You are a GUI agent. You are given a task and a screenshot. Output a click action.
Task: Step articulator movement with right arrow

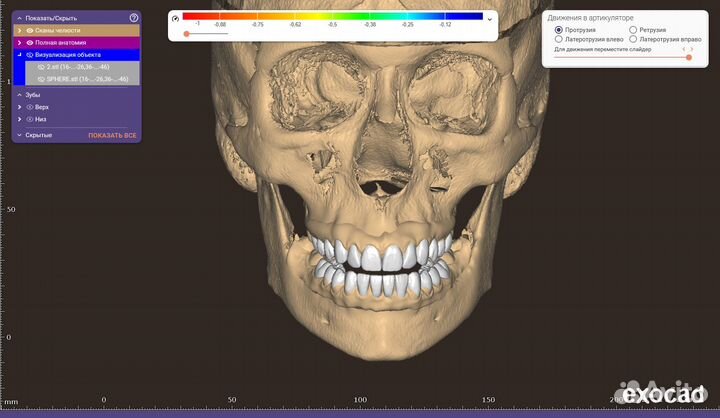click(691, 48)
